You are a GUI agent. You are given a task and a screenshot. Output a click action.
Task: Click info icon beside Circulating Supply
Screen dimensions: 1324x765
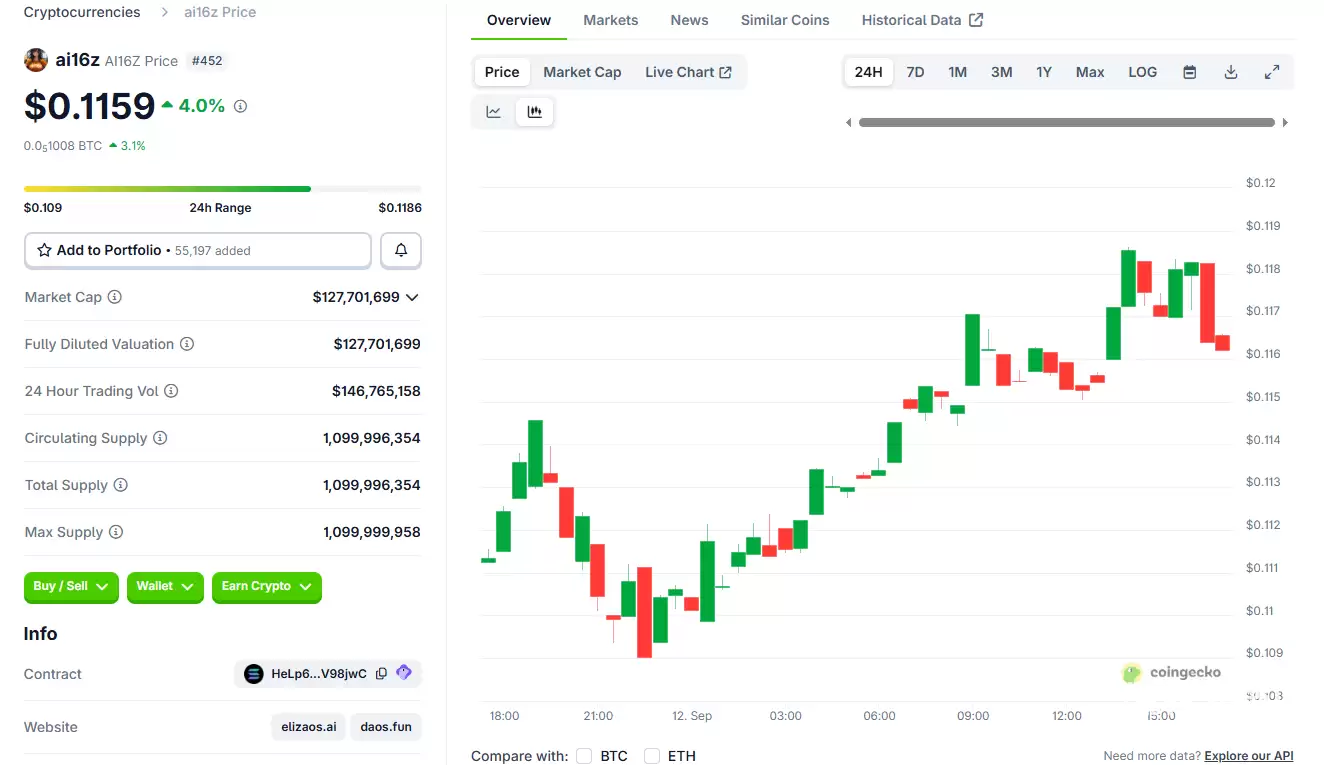[x=160, y=438]
